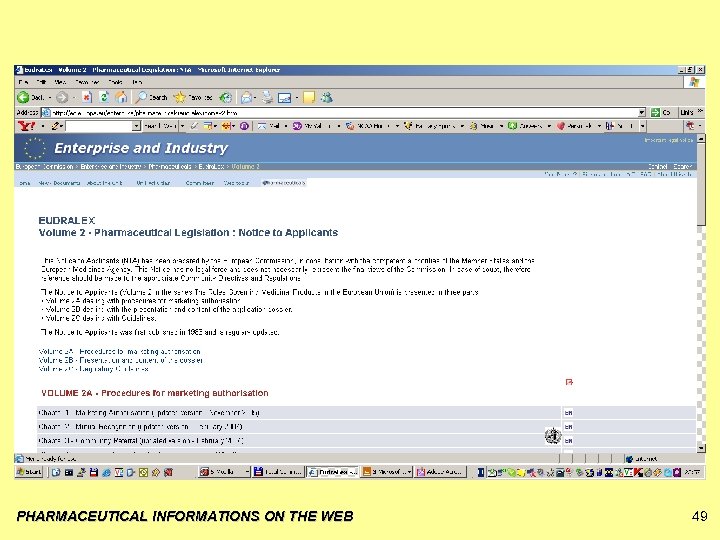Click Volume 2B Presentation and content link
720x540 pixels.
(121, 360)
